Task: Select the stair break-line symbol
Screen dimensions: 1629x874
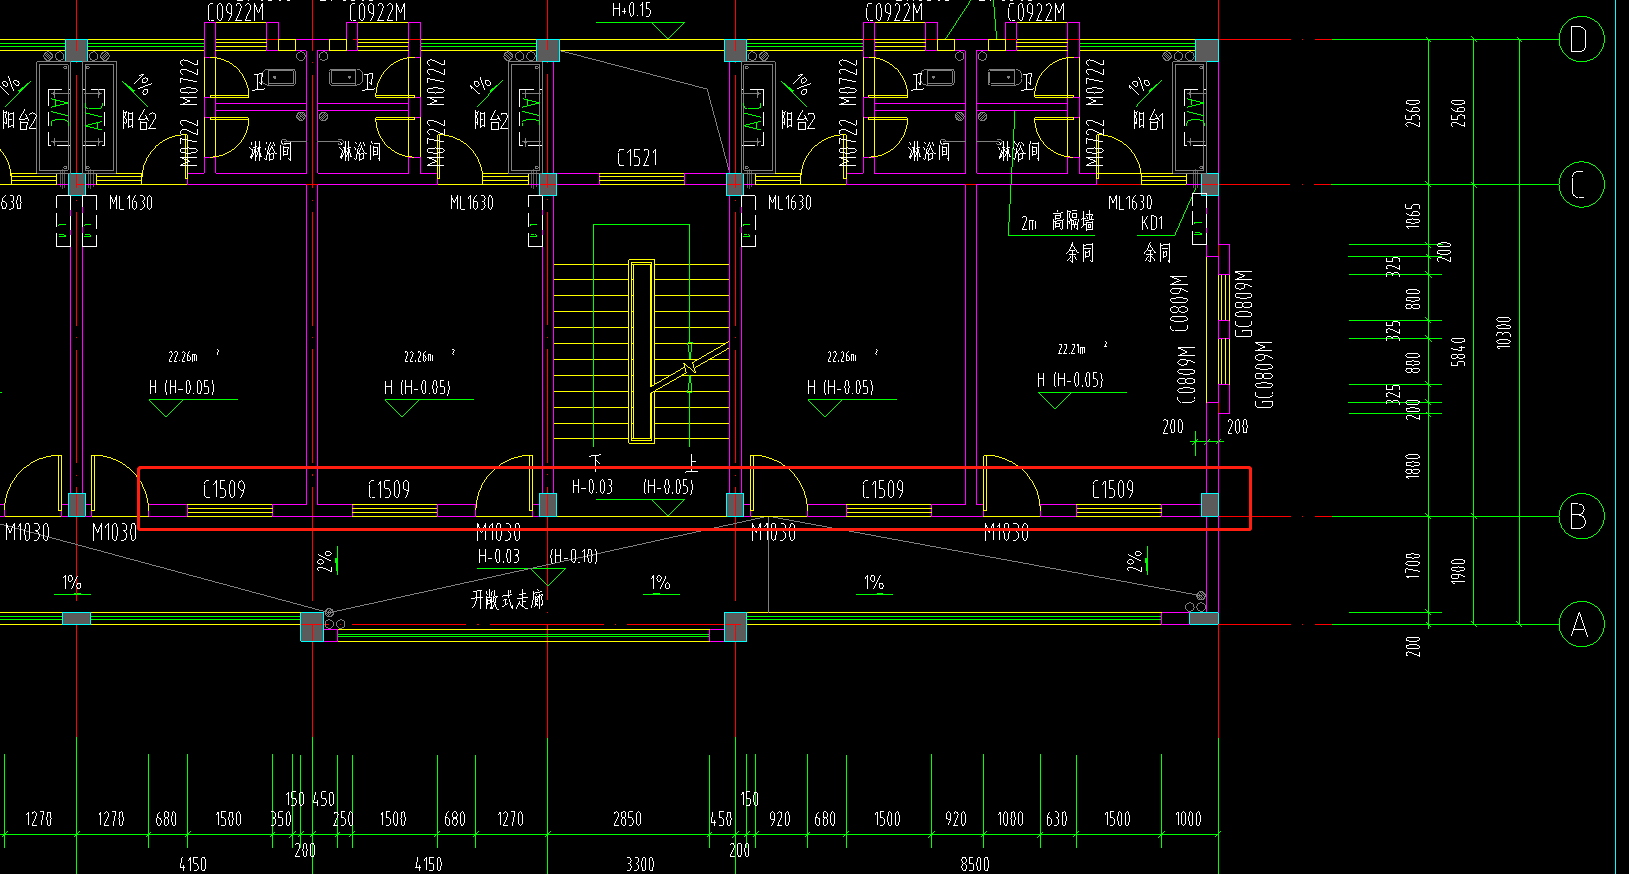Action: pos(690,368)
